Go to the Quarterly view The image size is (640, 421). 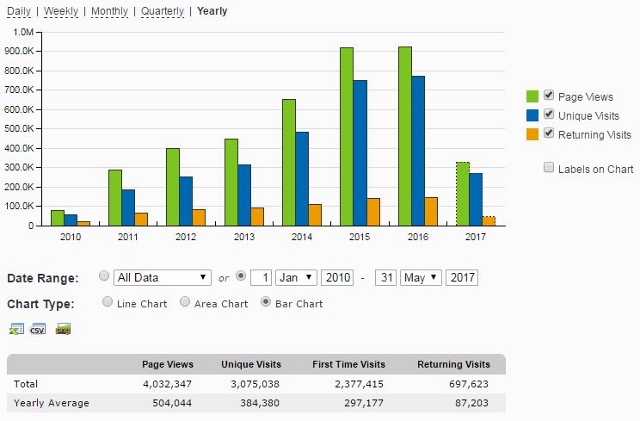pos(162,11)
